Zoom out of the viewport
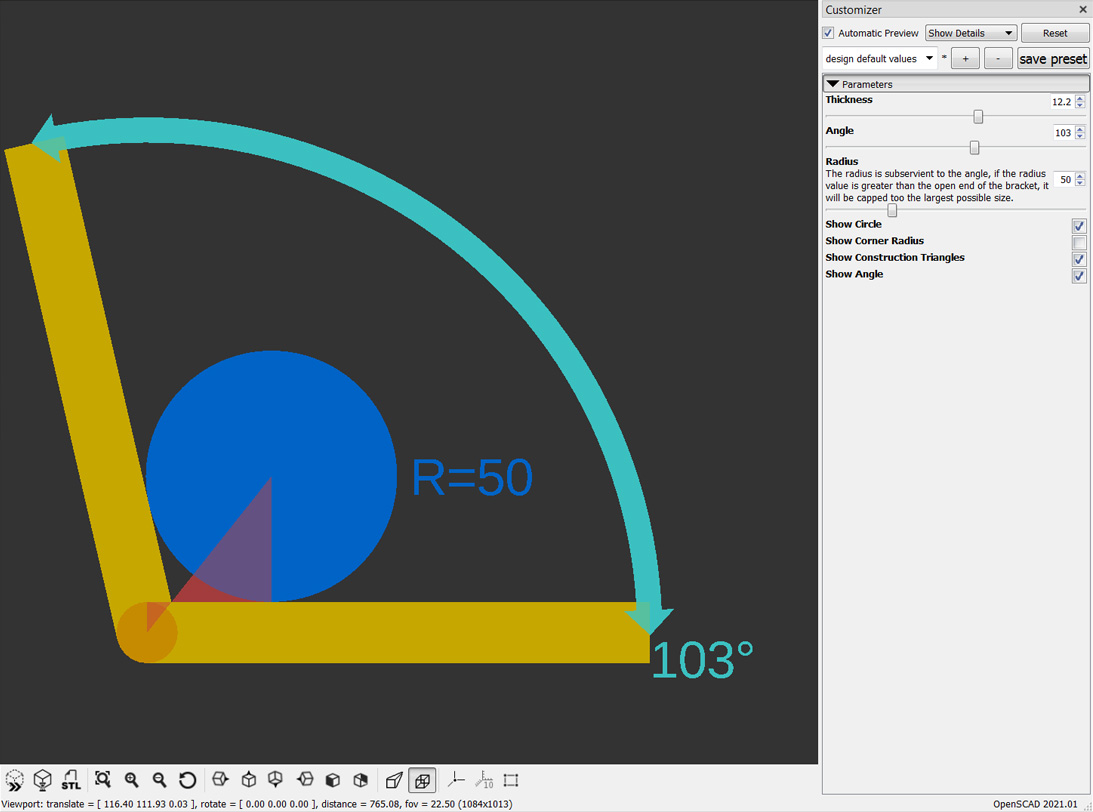 [159, 780]
